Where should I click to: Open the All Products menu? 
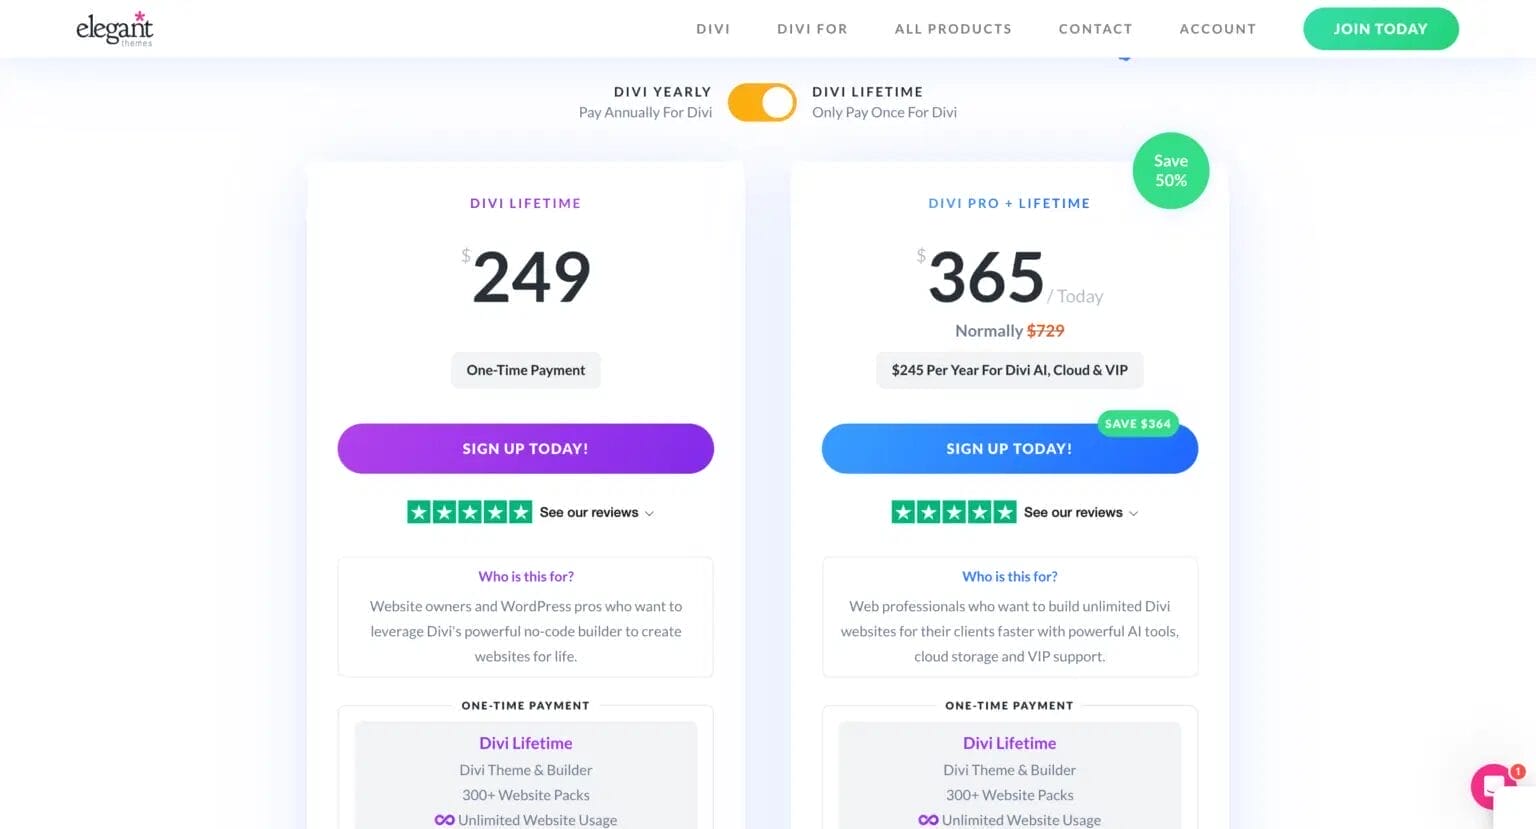click(953, 29)
